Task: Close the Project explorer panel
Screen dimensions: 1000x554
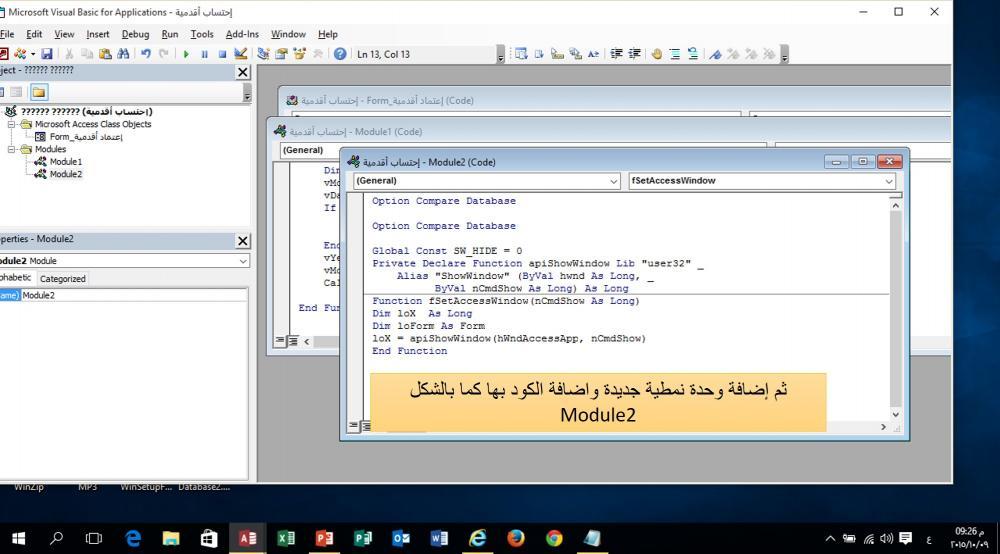Action: tap(243, 72)
